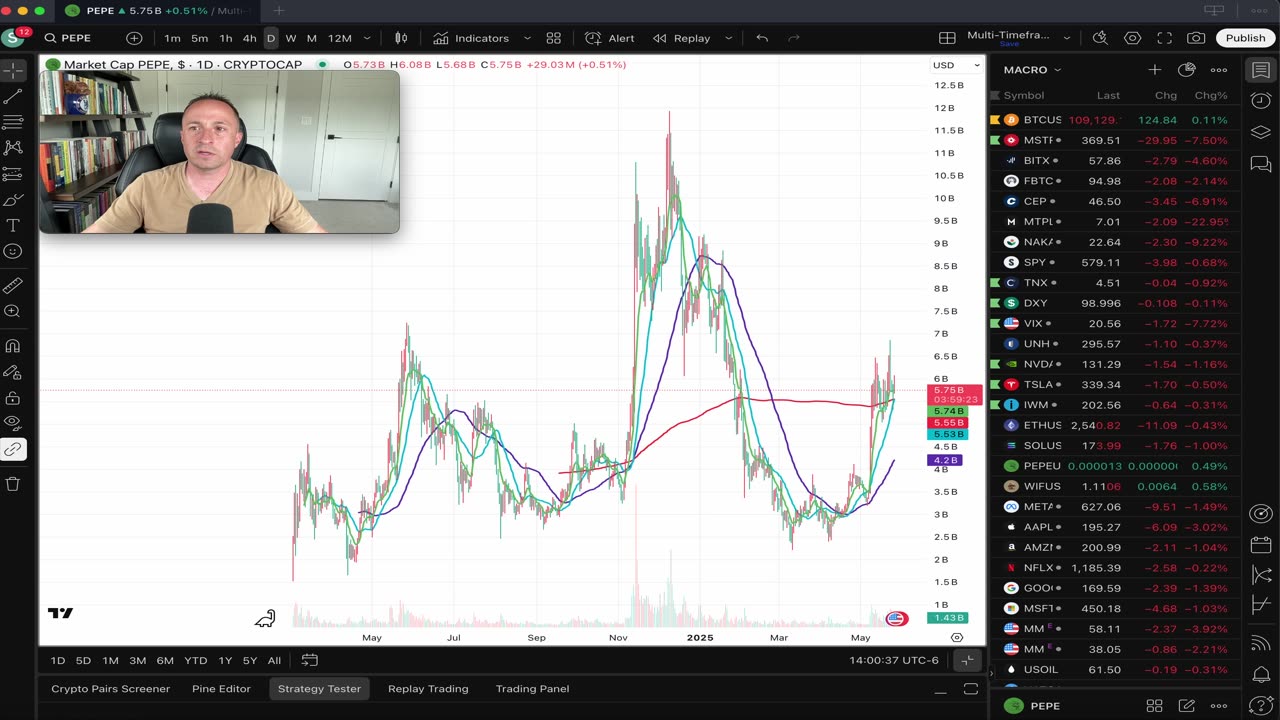This screenshot has width=1280, height=720.
Task: Open the emoji icons tool
Action: 13,252
